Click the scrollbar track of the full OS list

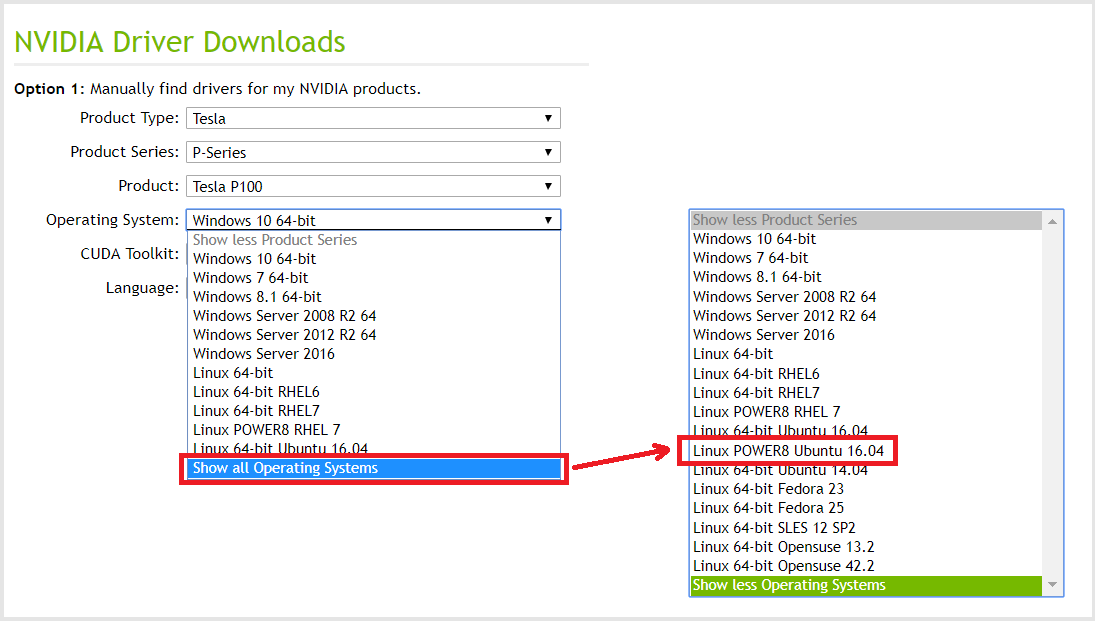click(x=1052, y=403)
